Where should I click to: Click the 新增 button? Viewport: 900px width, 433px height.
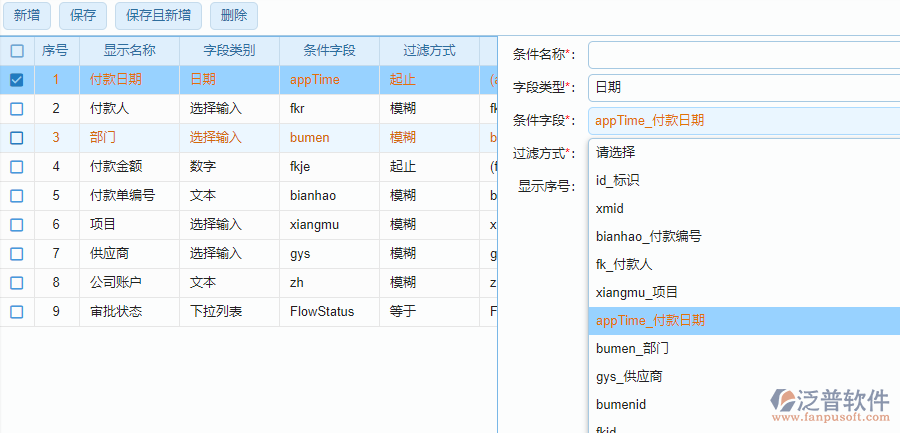click(x=27, y=16)
